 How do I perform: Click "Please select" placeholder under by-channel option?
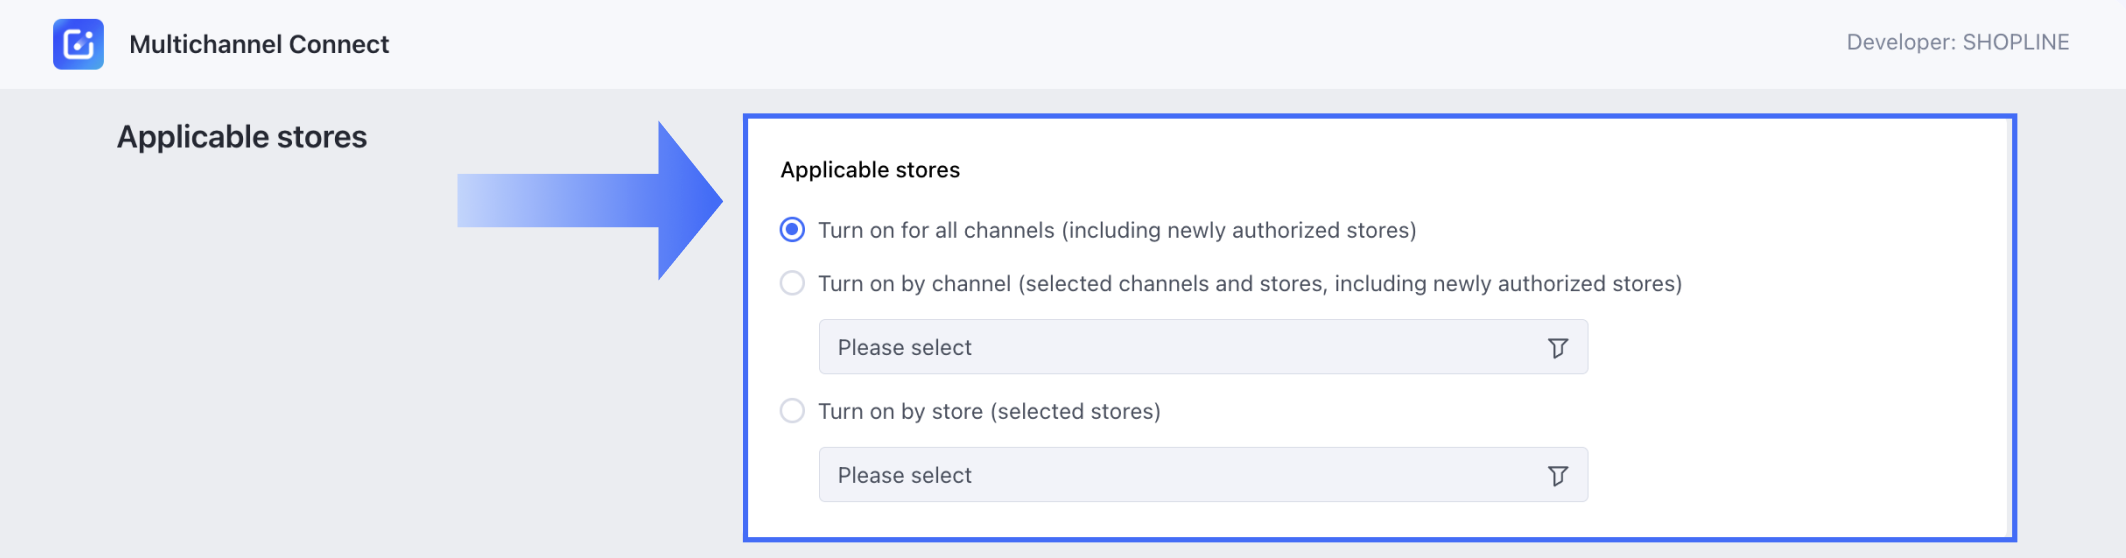(x=904, y=348)
